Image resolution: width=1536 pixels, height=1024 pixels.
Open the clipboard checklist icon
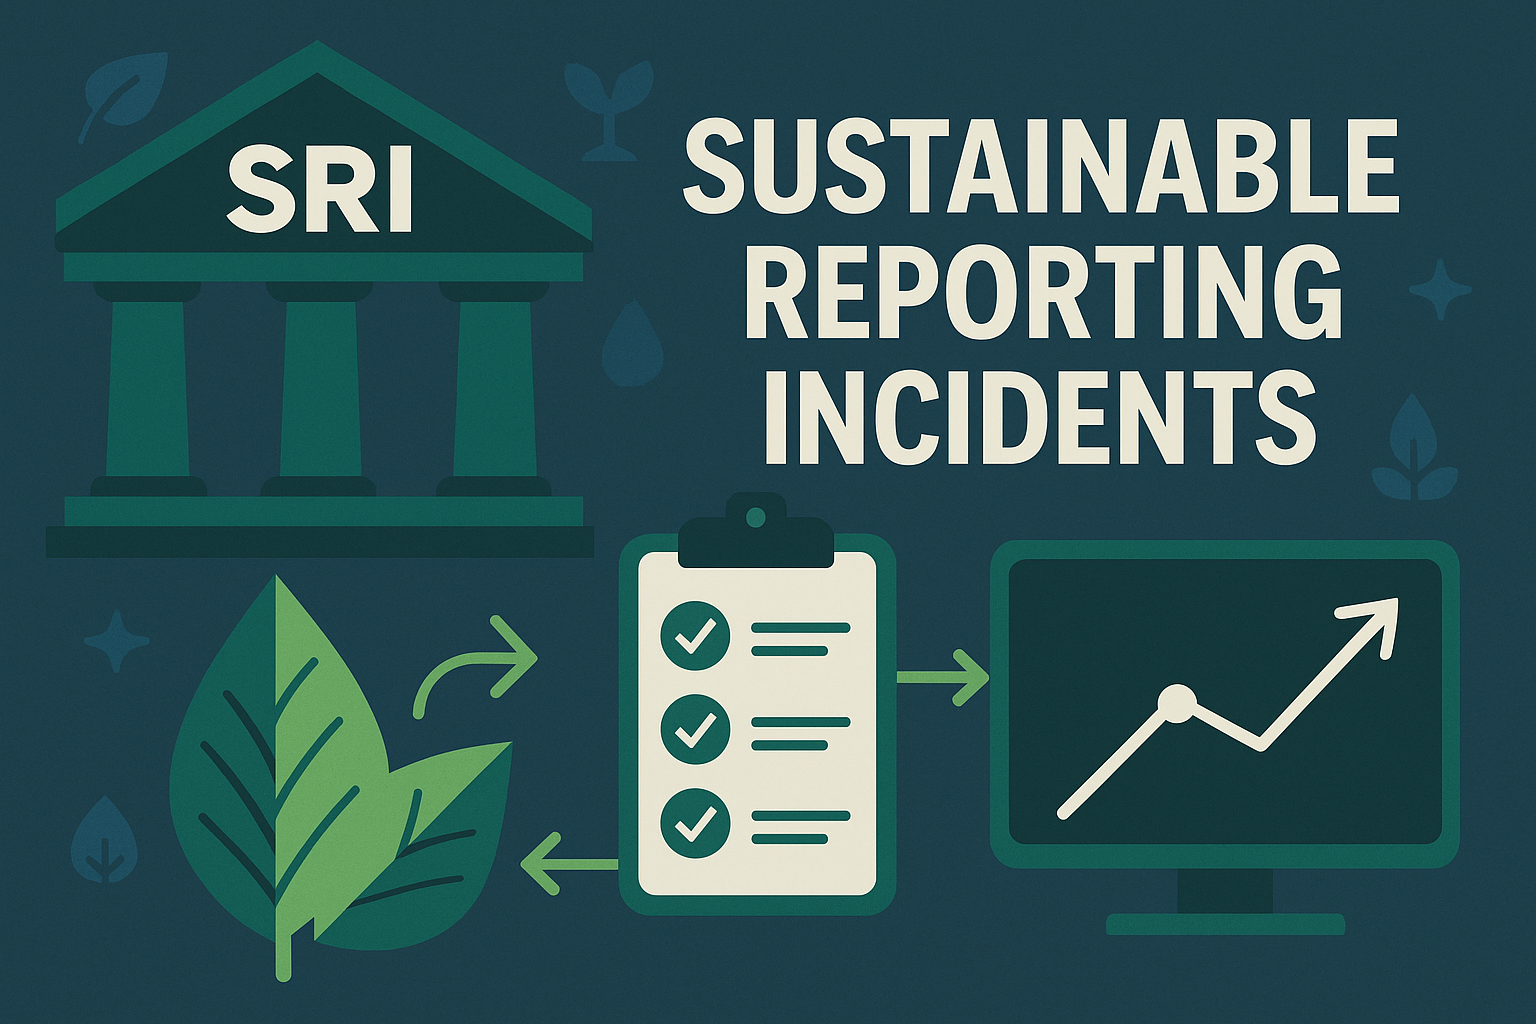tap(757, 704)
